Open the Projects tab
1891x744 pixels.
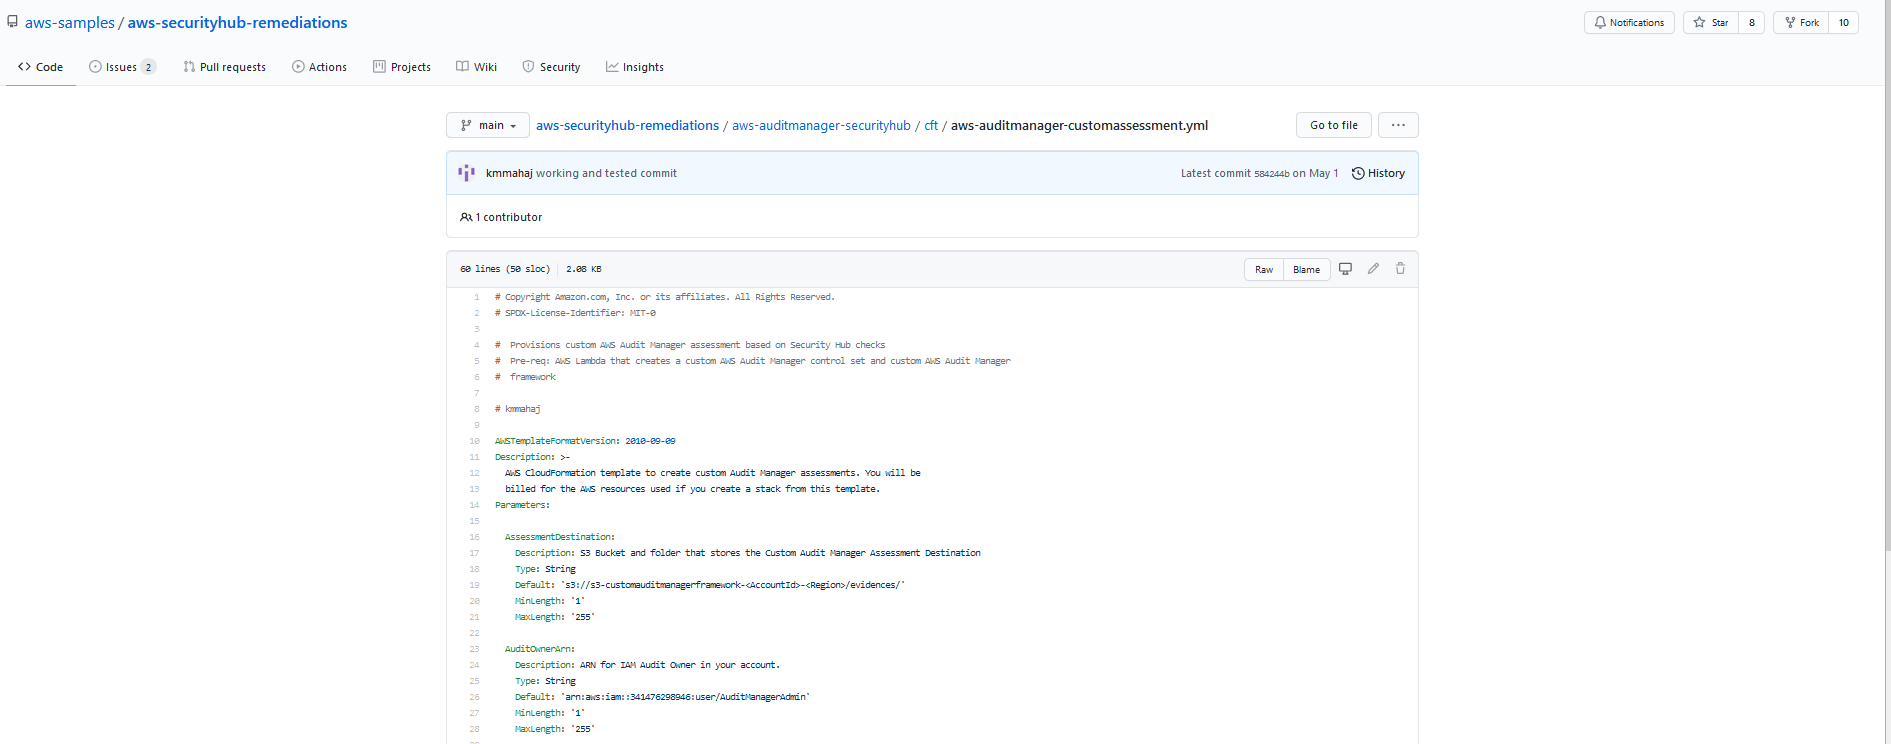tap(402, 67)
